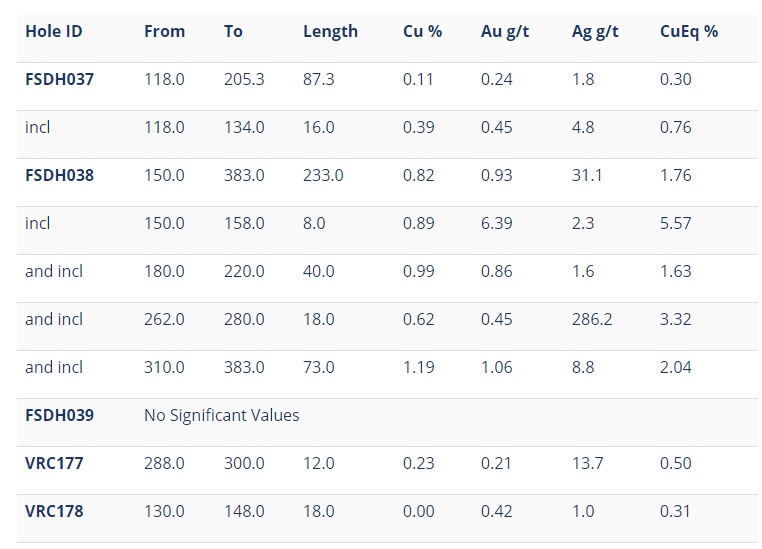Viewport: 762px width, 549px height.
Task: Click the Ag g/t header cell
Action: (x=595, y=32)
